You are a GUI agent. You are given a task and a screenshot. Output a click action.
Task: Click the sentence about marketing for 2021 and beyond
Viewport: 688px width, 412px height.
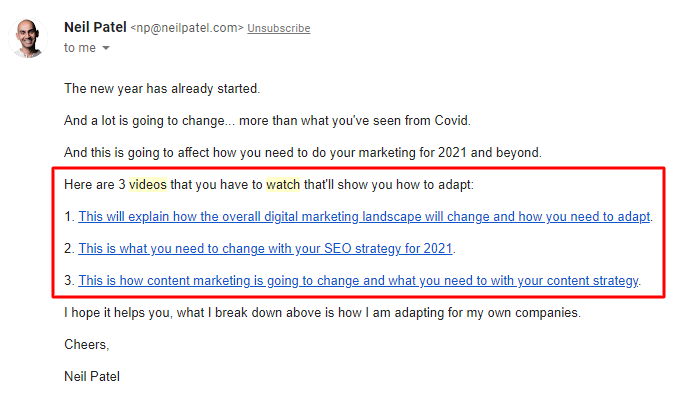click(x=303, y=153)
